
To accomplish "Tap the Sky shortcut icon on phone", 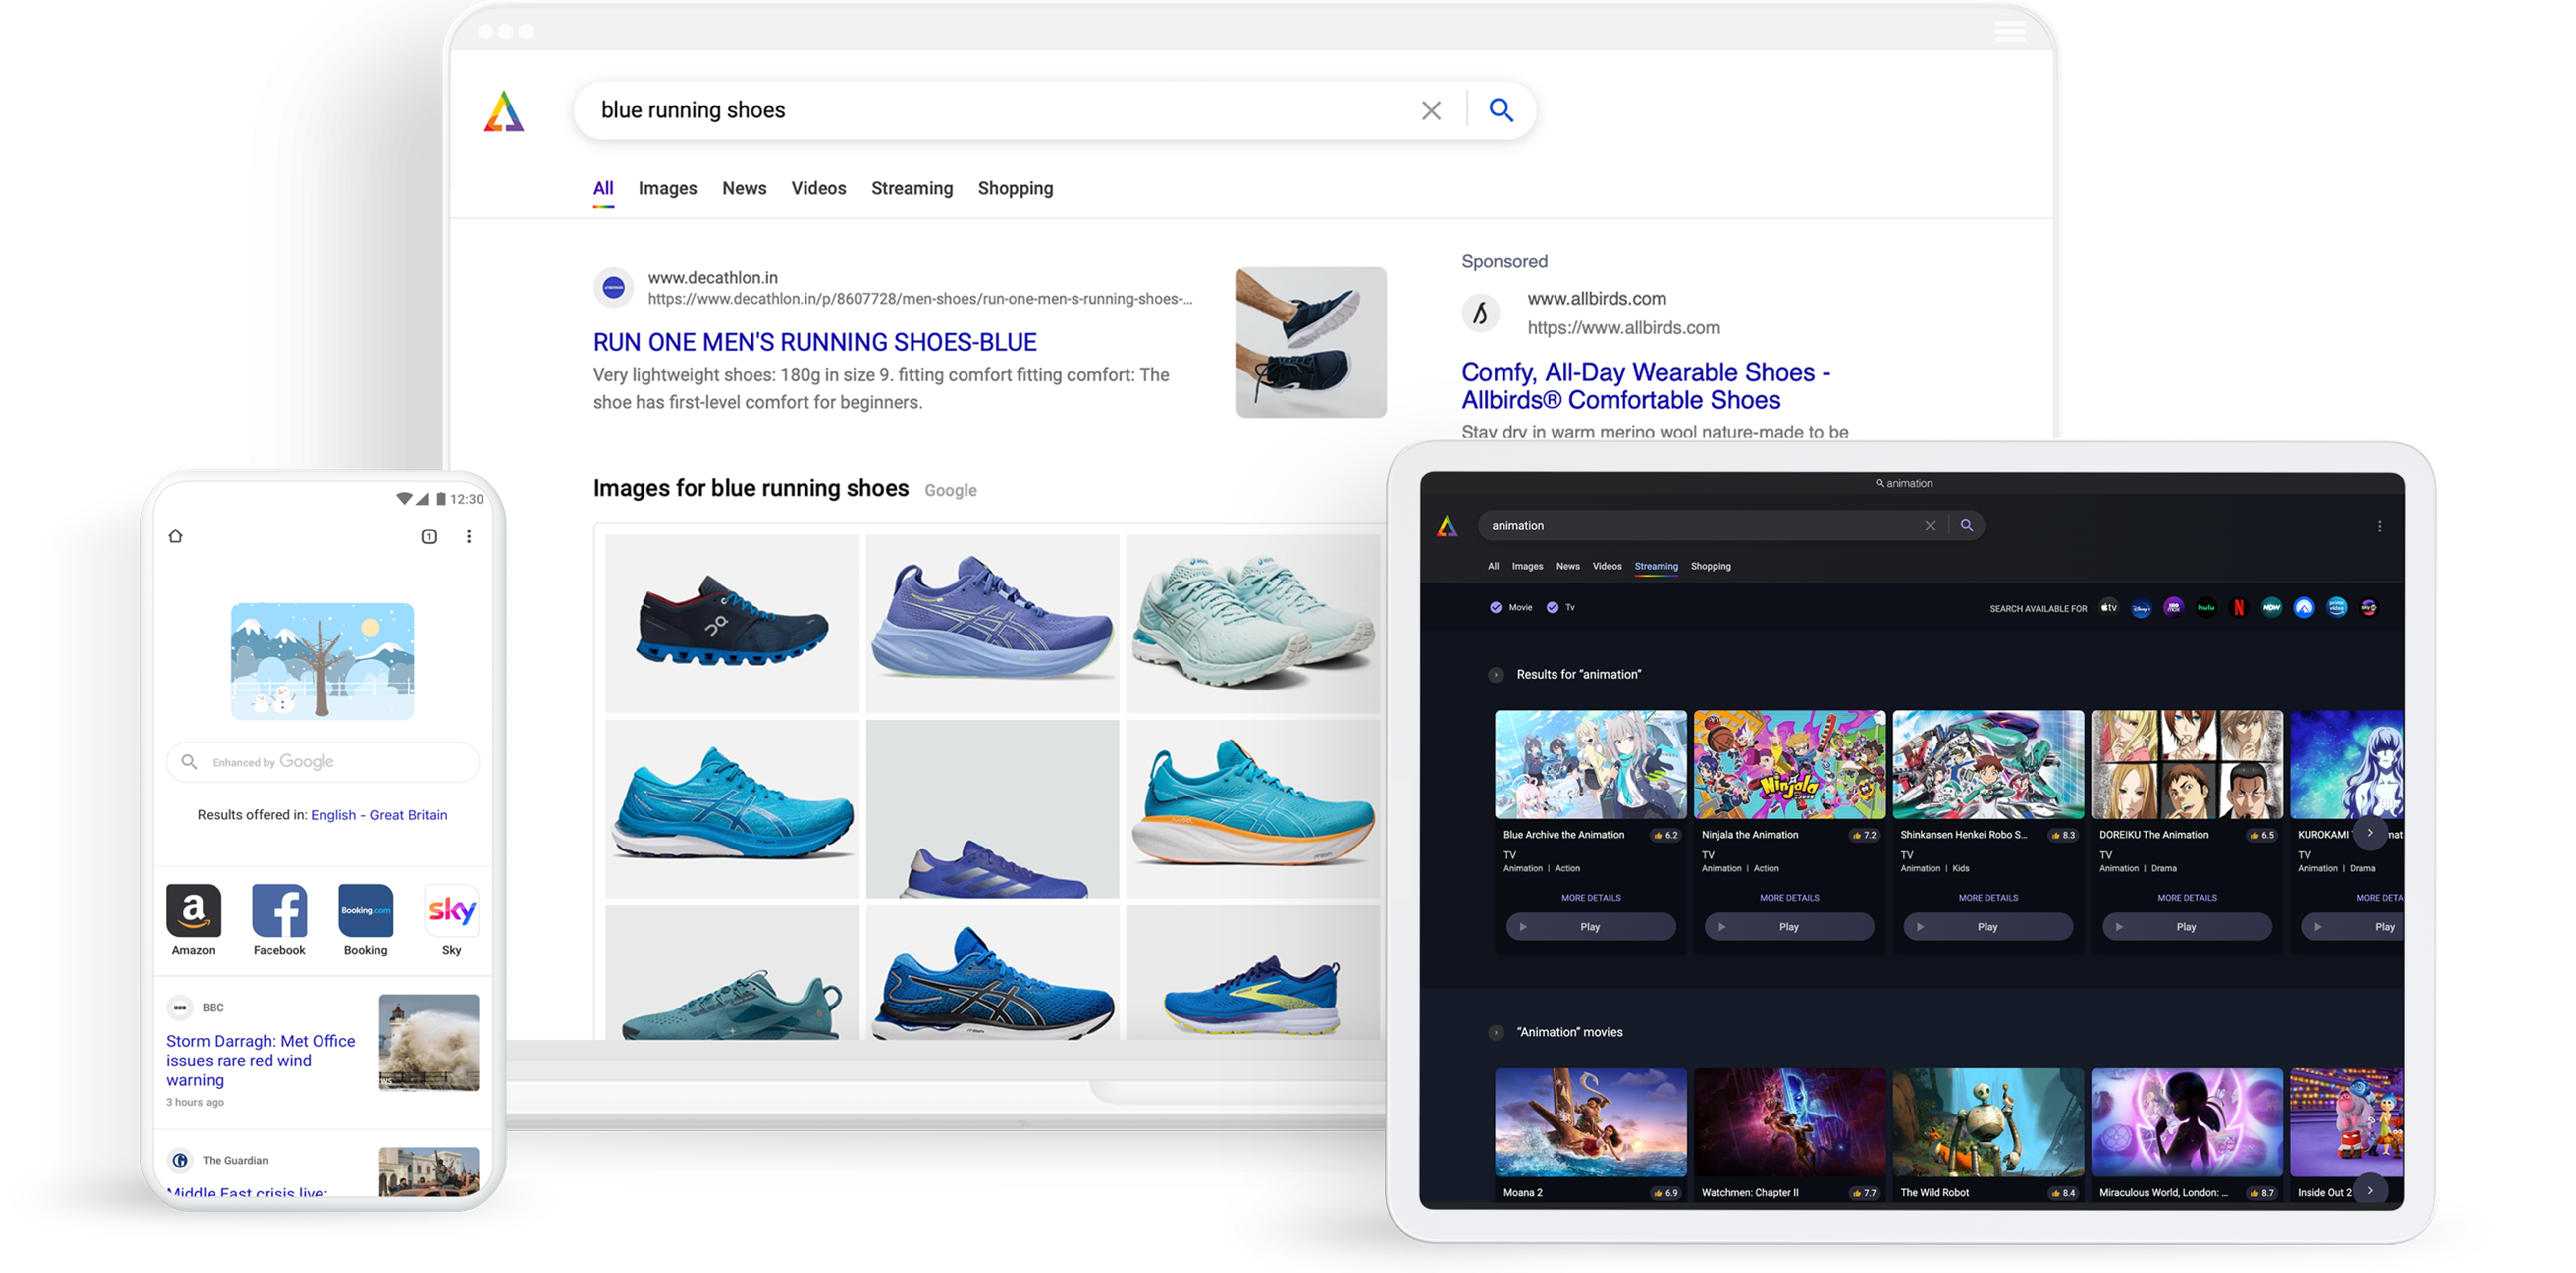I will point(451,910).
